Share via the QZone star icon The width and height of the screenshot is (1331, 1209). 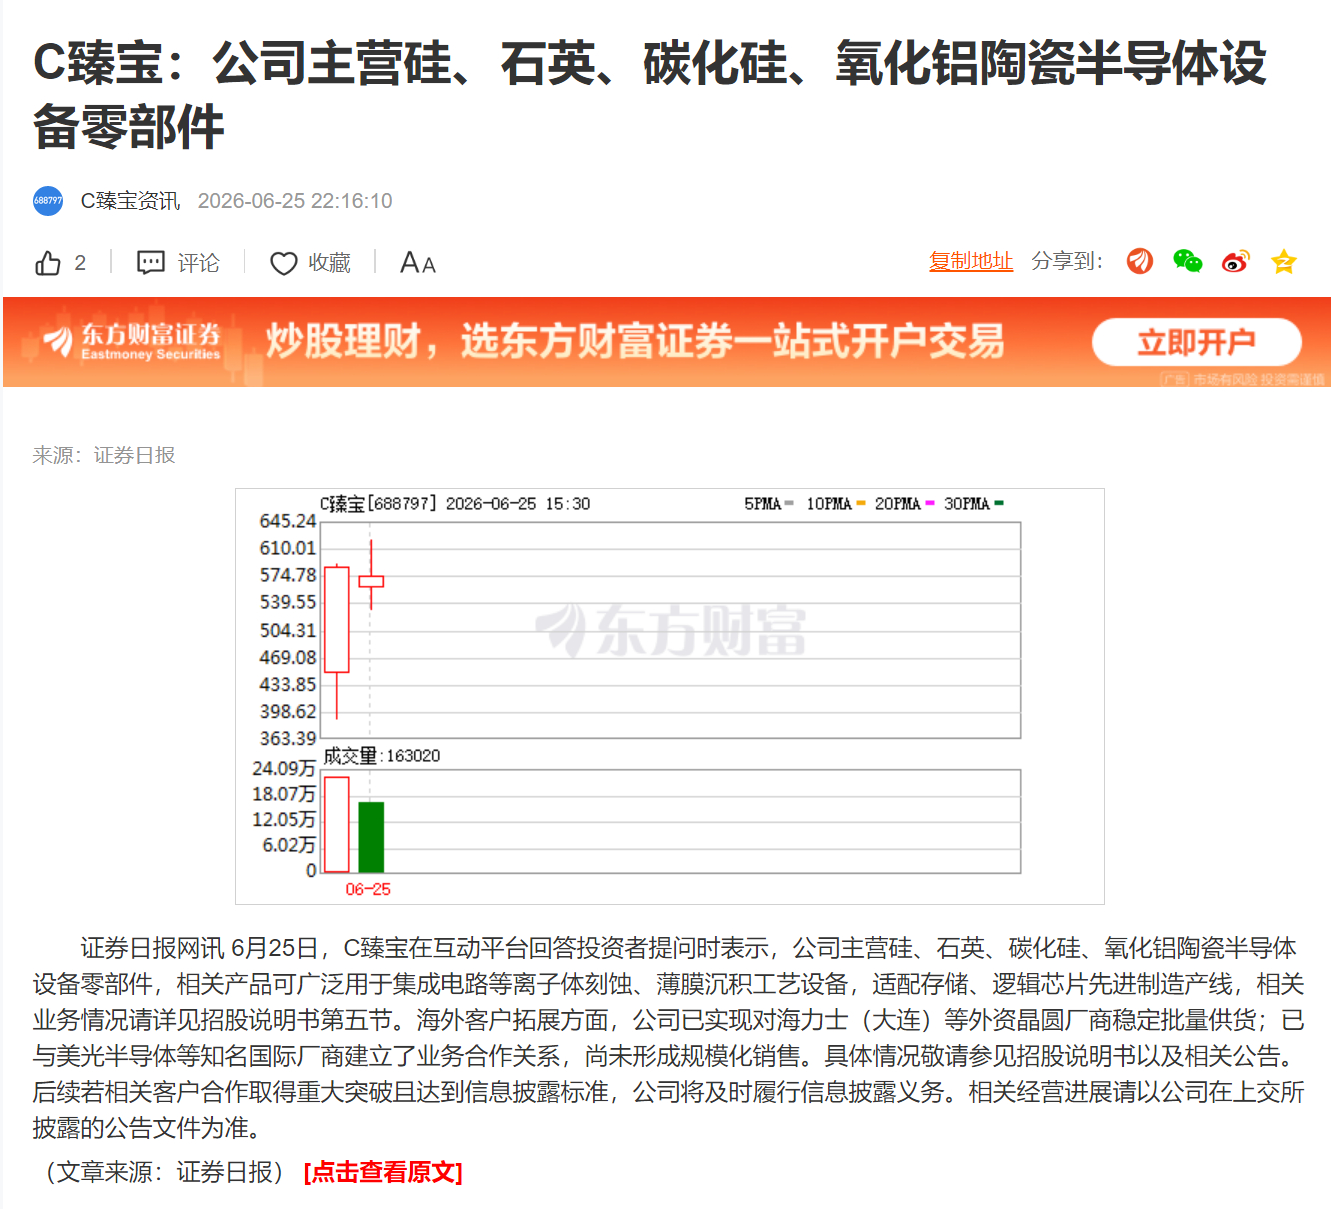click(1284, 262)
